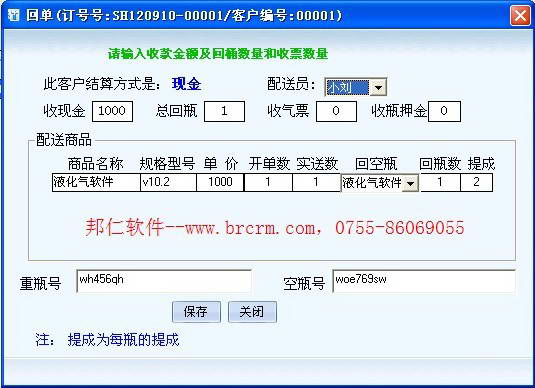Click the 单价 cell with 1000
This screenshot has width=535, height=388.
[220, 182]
